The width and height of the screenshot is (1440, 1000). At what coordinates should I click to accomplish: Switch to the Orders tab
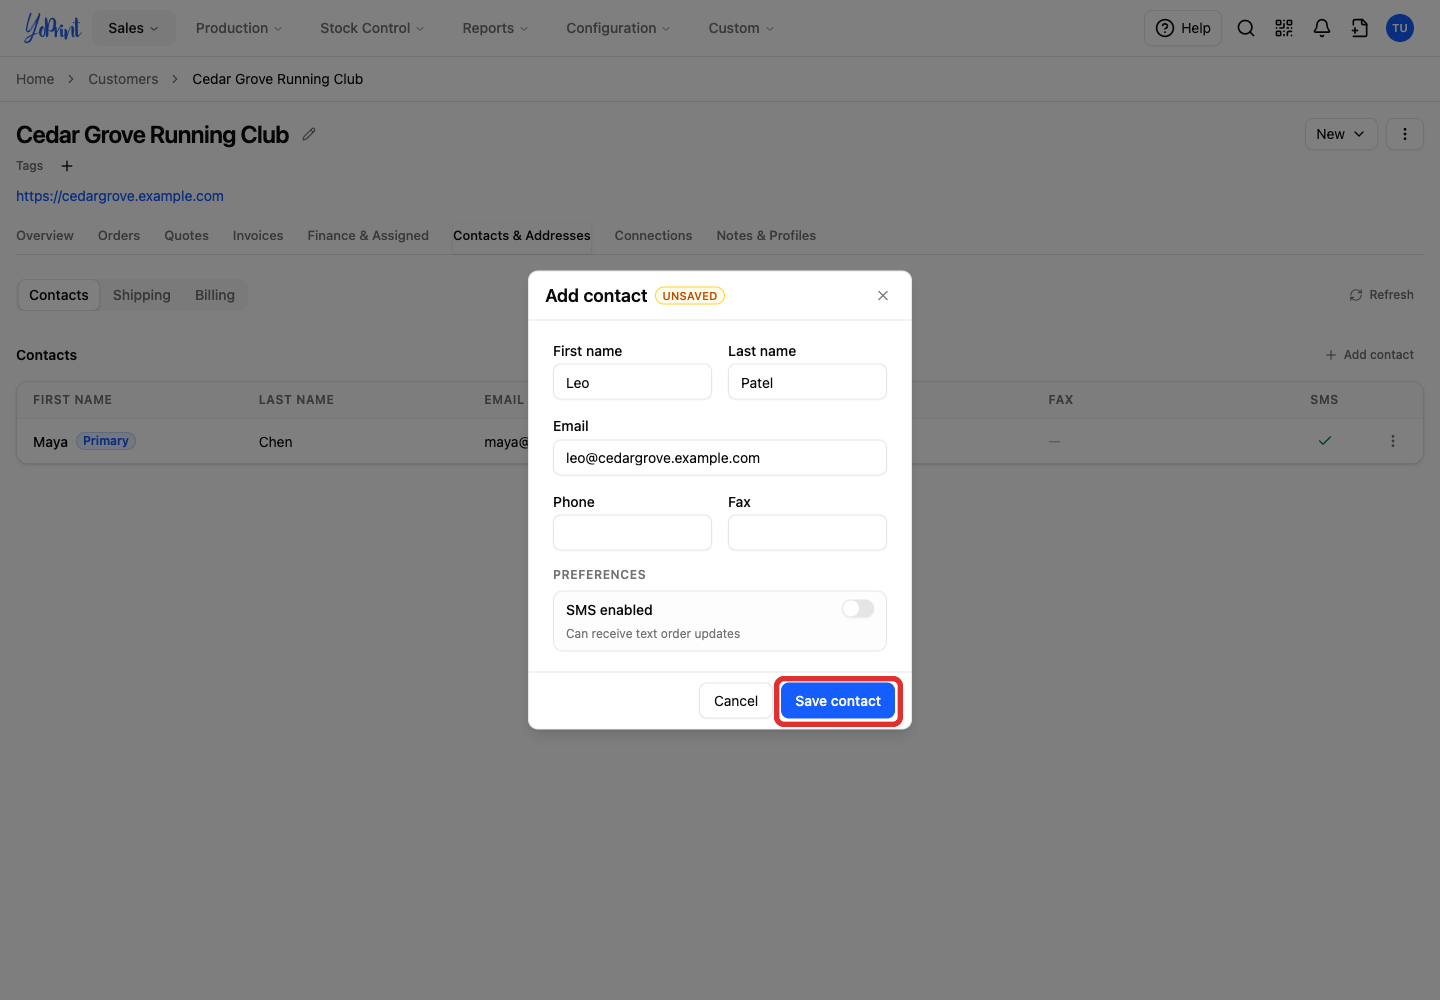(x=119, y=236)
